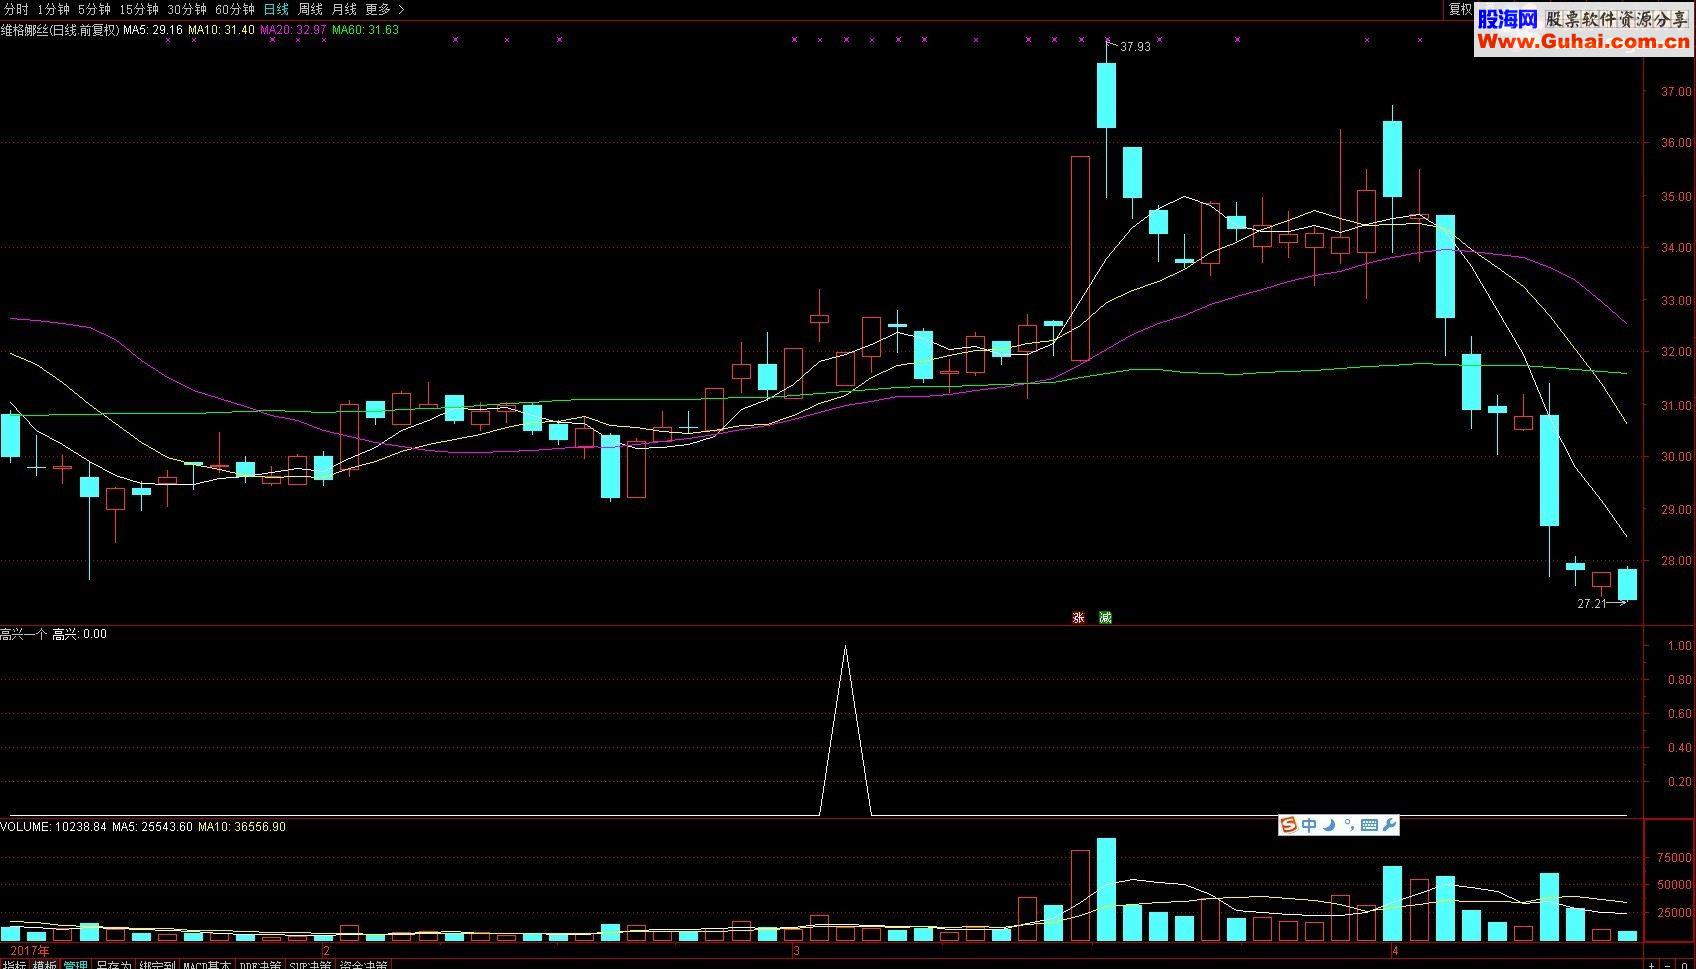Click the 37.00 price axis label
Viewport: 1696px width, 969px height.
coord(1676,92)
